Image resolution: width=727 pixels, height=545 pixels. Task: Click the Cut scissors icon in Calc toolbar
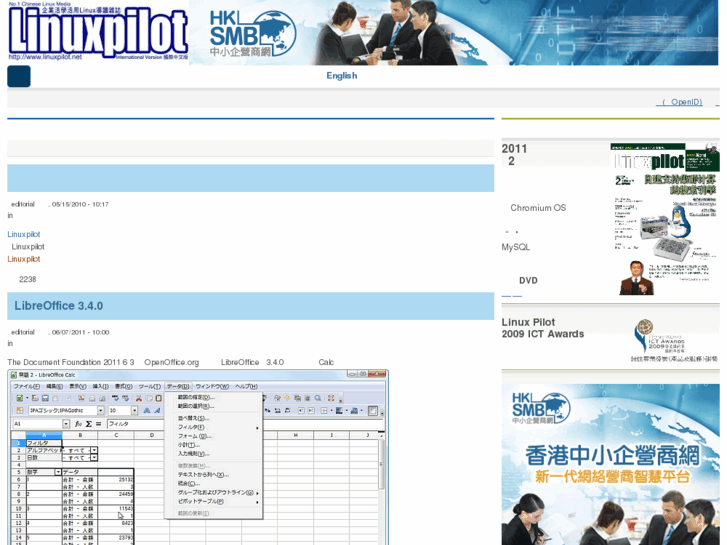[x=139, y=398]
